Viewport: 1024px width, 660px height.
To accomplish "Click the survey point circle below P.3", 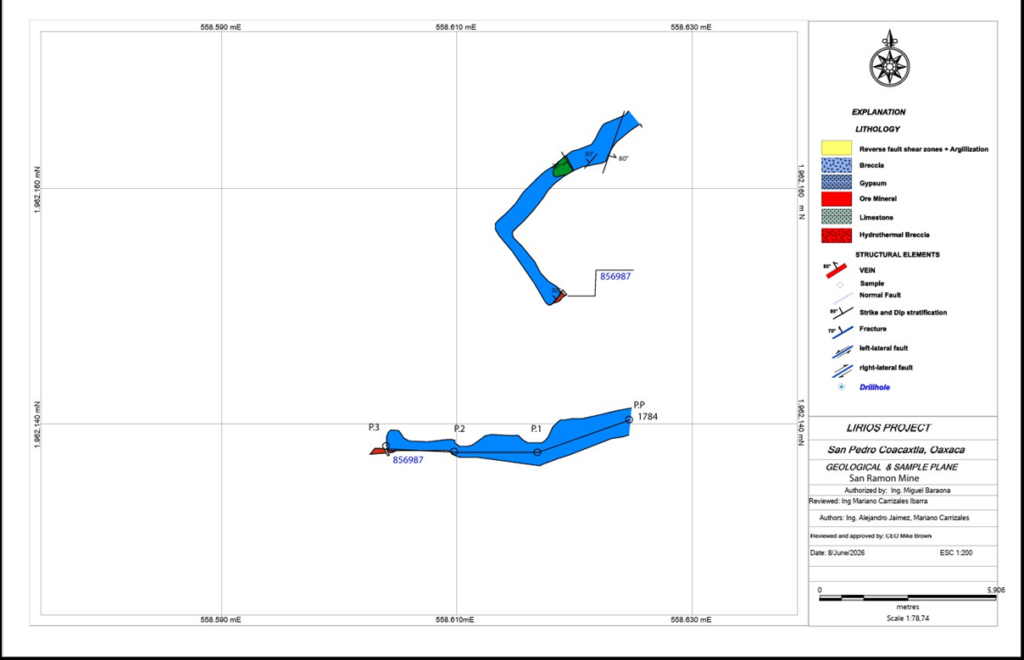I will [x=386, y=447].
